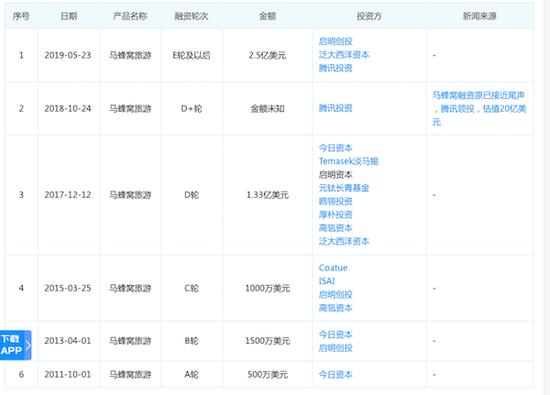Open 泛大西洋资本 link in the 1.33亿美元 row
The image size is (550, 395).
click(344, 241)
